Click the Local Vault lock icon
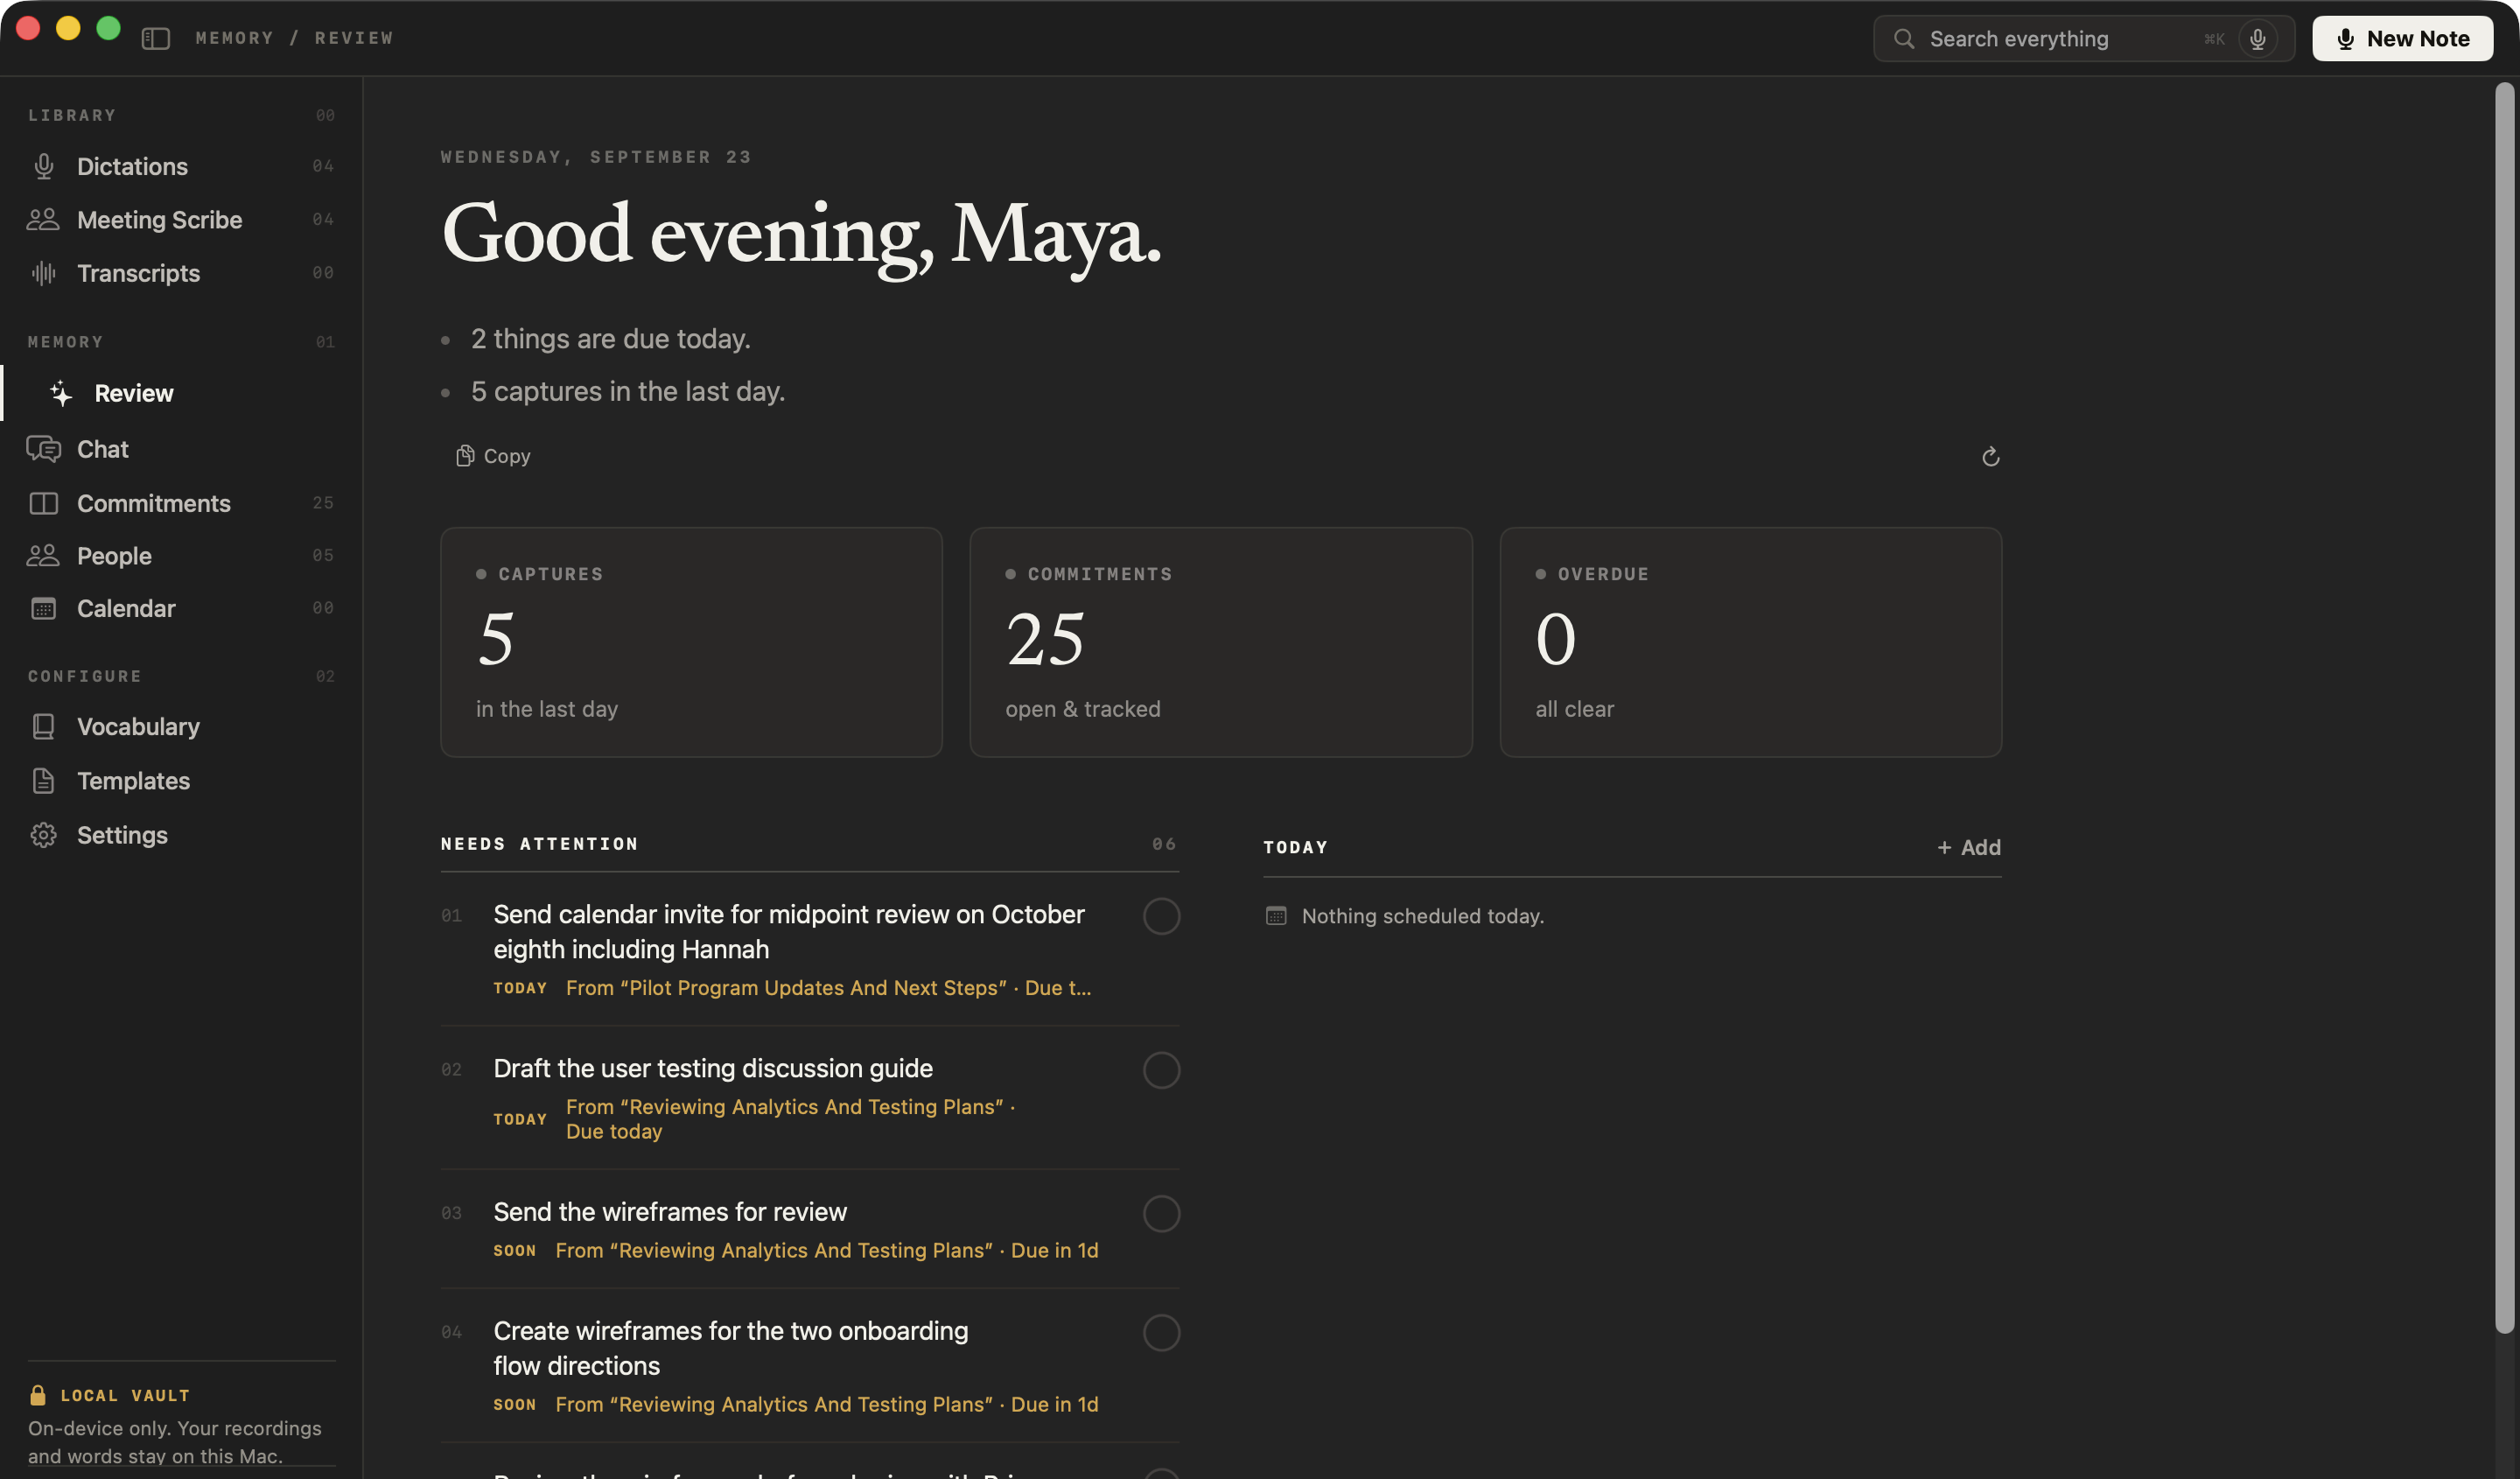 [38, 1395]
